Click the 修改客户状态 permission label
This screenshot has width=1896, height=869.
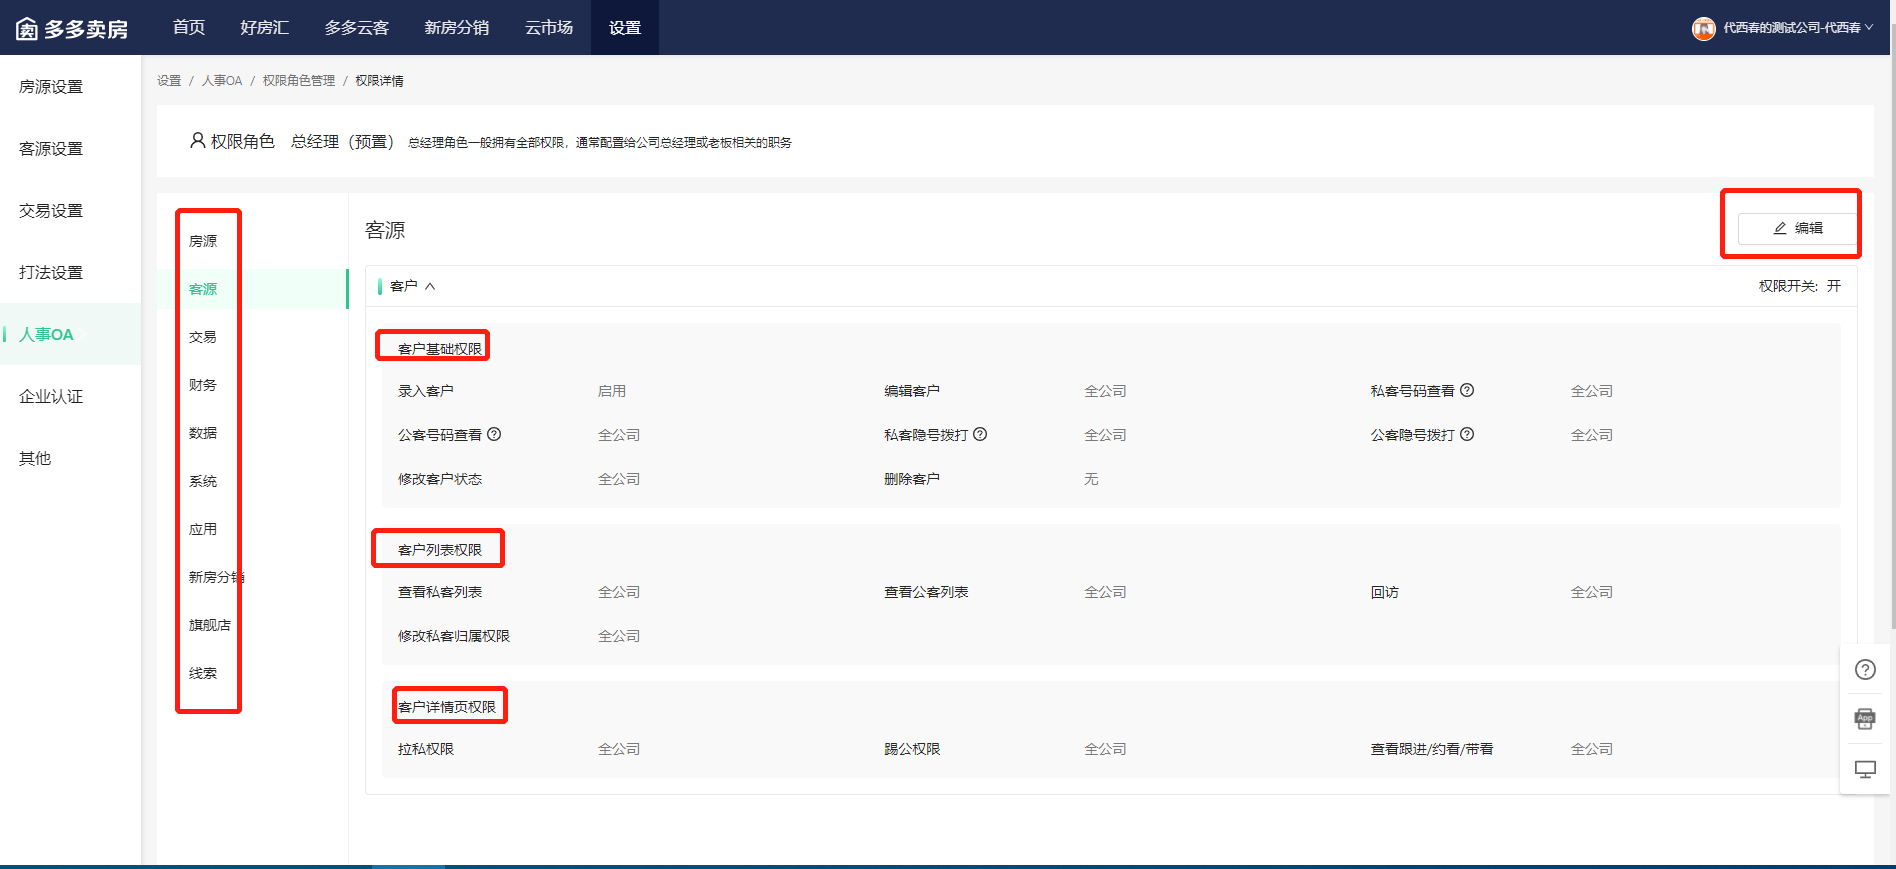pos(440,479)
